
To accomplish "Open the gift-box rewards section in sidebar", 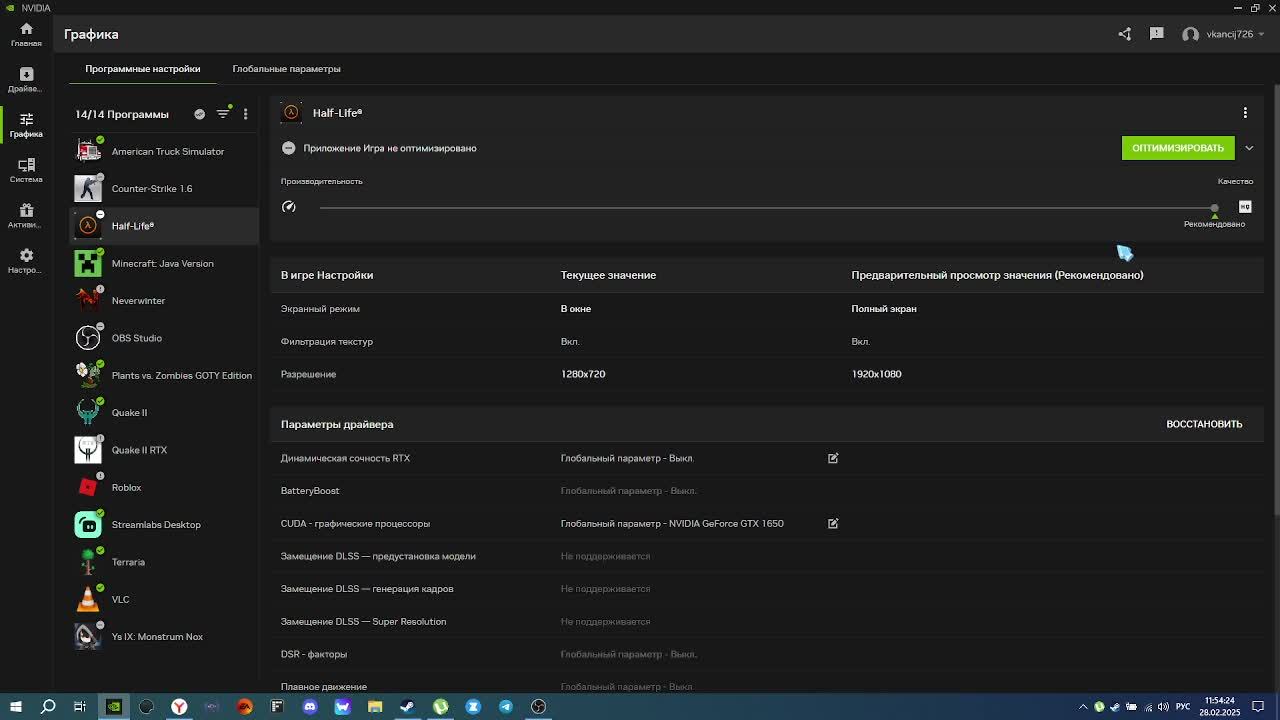I will click(26, 215).
